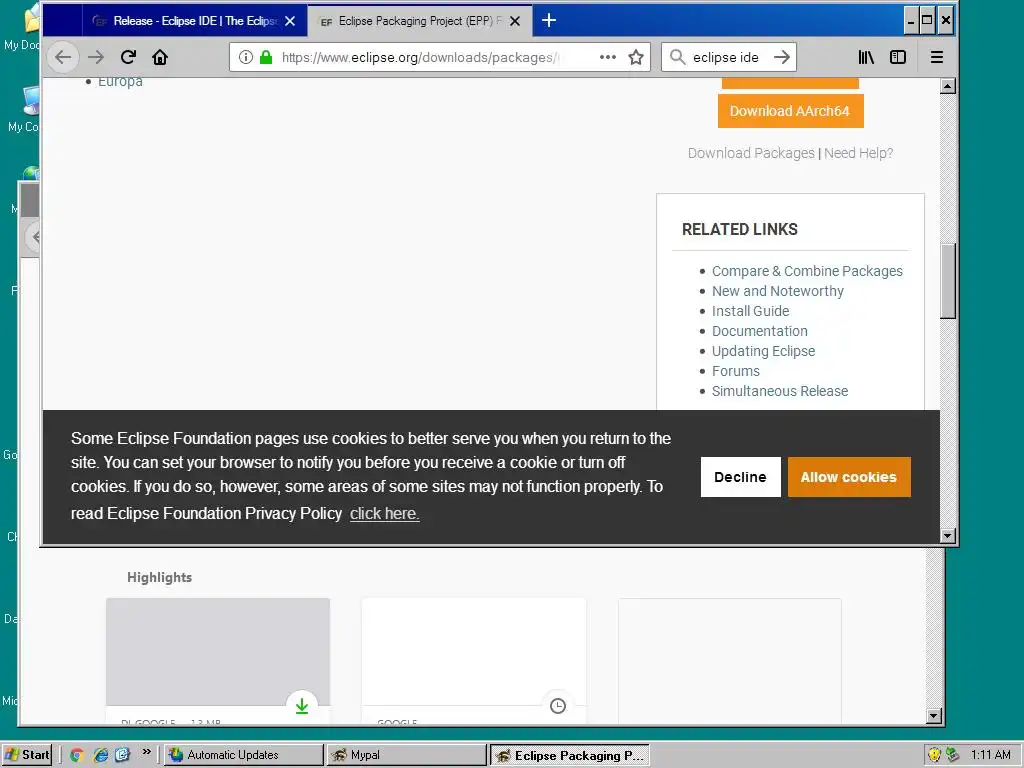Switch to Automatic Updates taskbar item
This screenshot has height=768, width=1024.
(x=243, y=755)
